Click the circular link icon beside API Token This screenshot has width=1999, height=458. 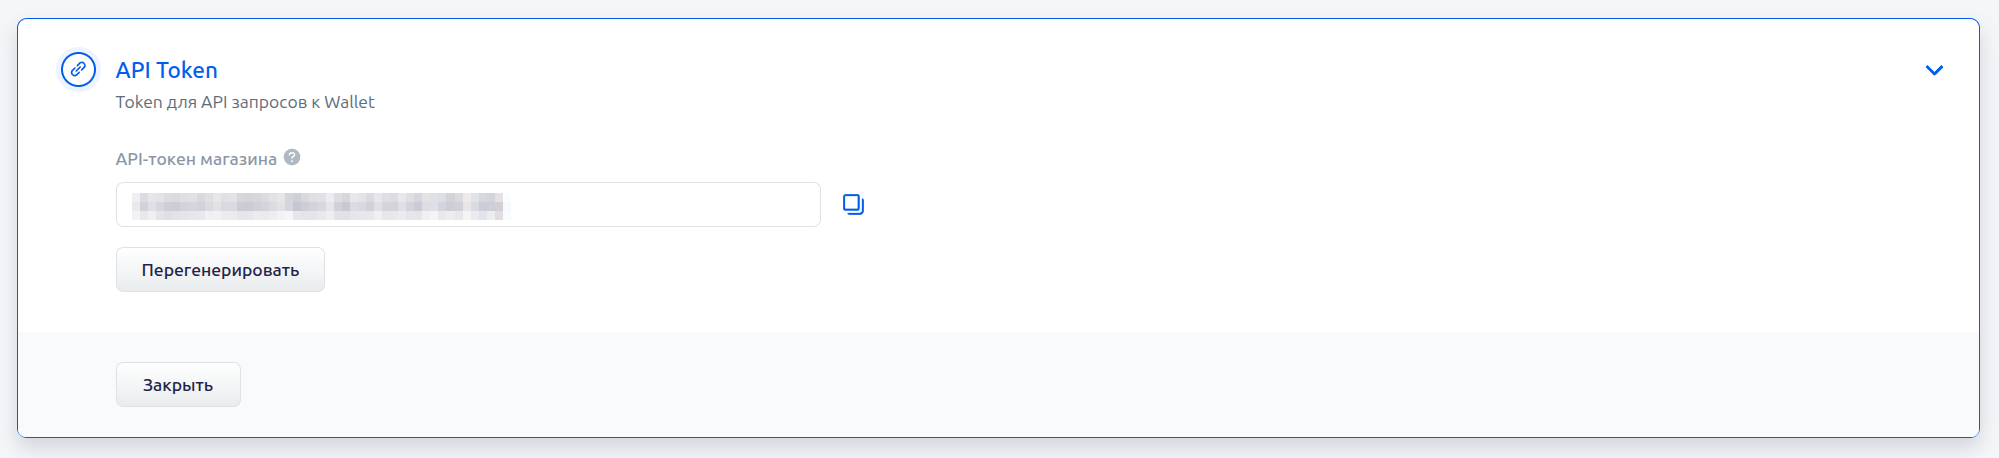78,70
